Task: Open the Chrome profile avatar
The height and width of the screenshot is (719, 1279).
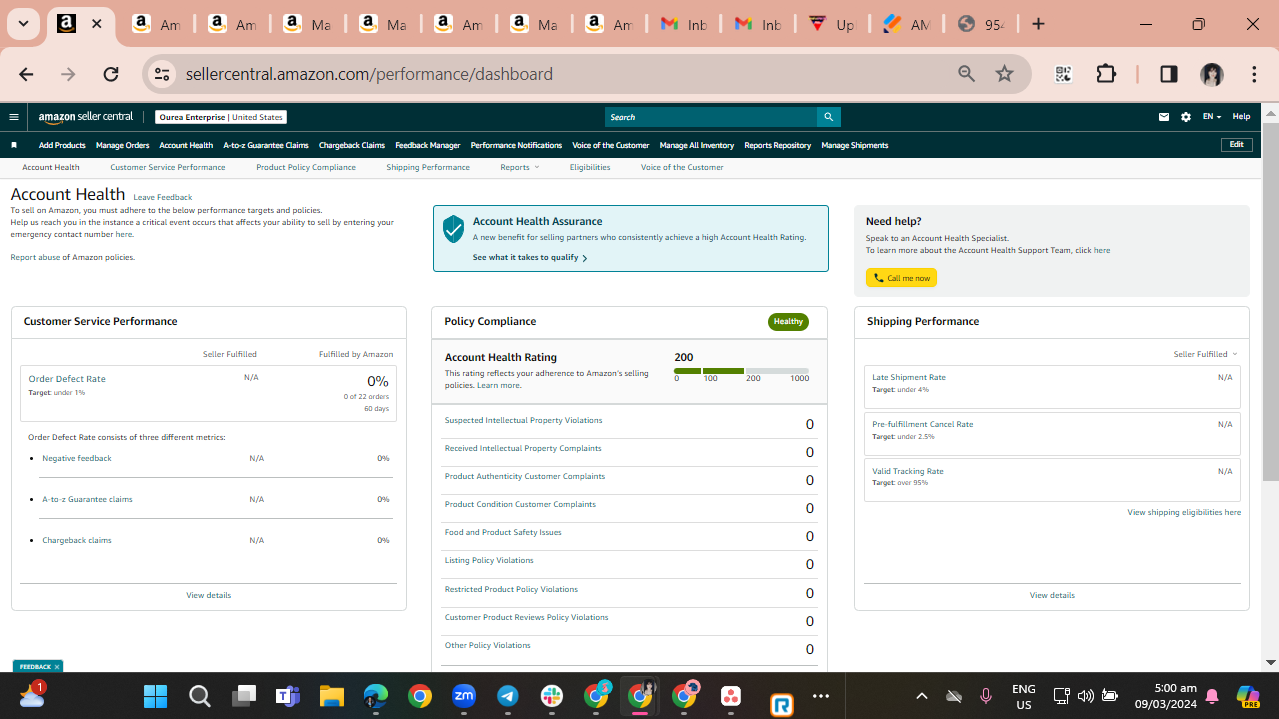Action: [x=1212, y=74]
